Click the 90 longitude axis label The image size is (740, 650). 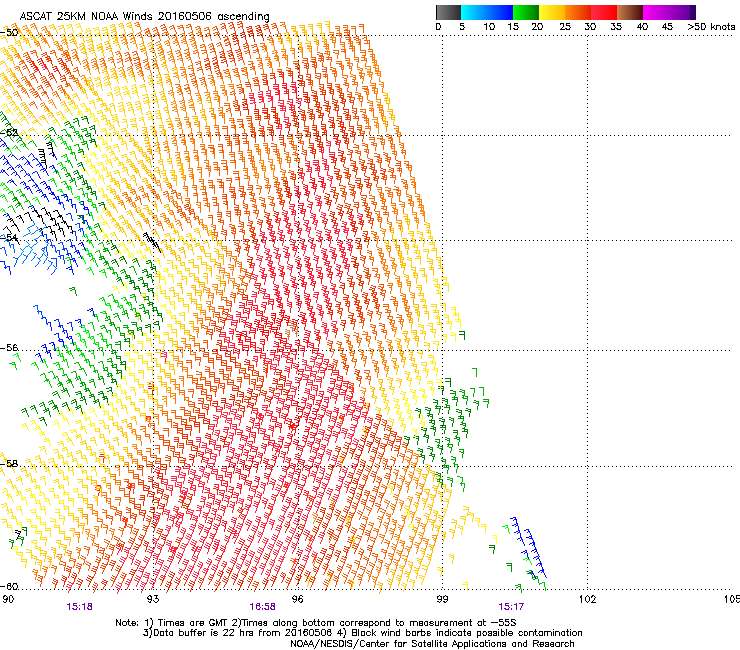click(x=8, y=599)
